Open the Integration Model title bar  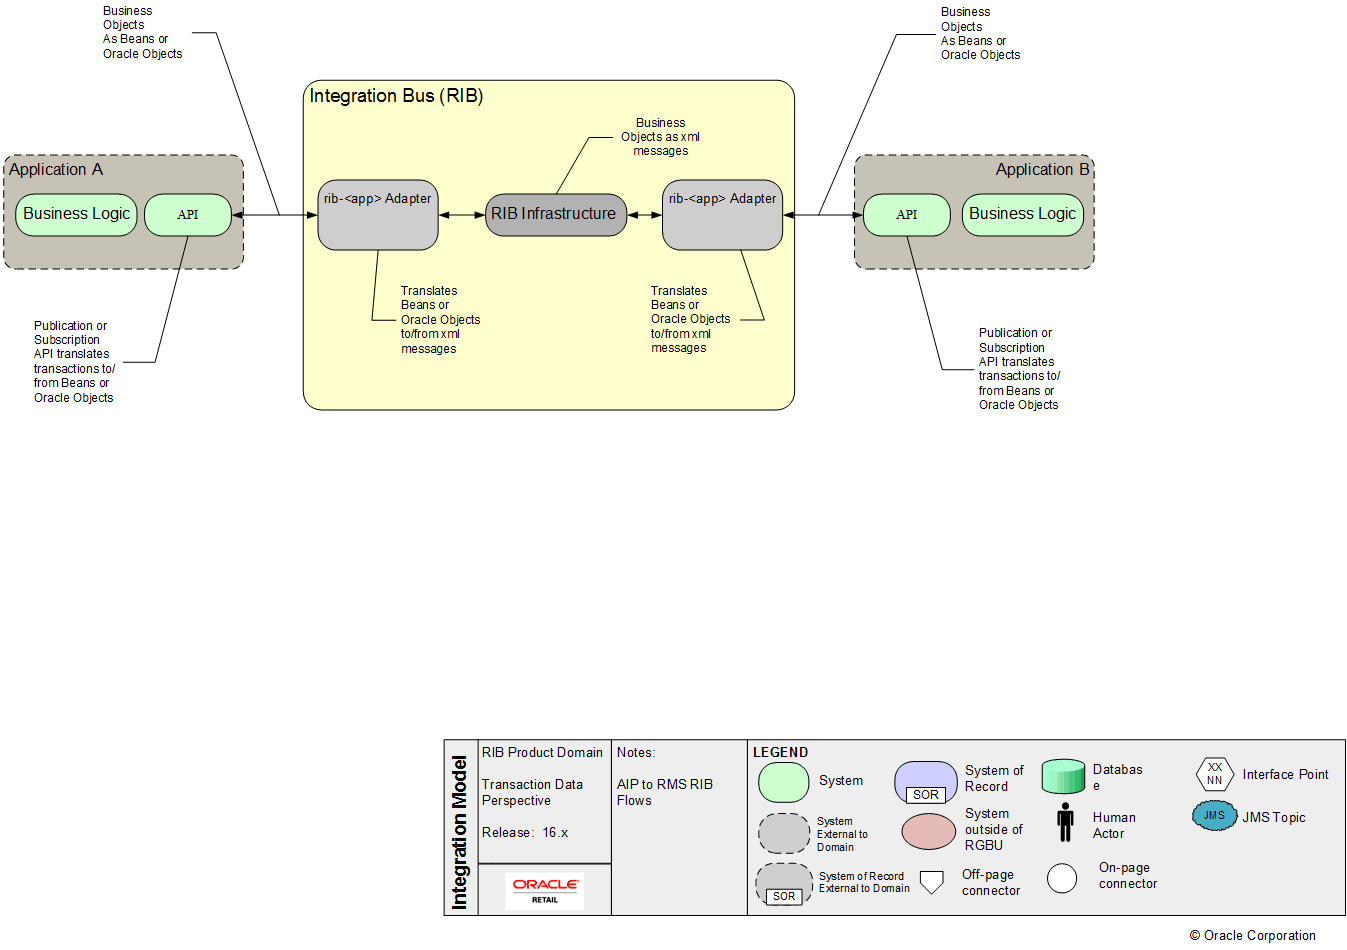coord(461,827)
